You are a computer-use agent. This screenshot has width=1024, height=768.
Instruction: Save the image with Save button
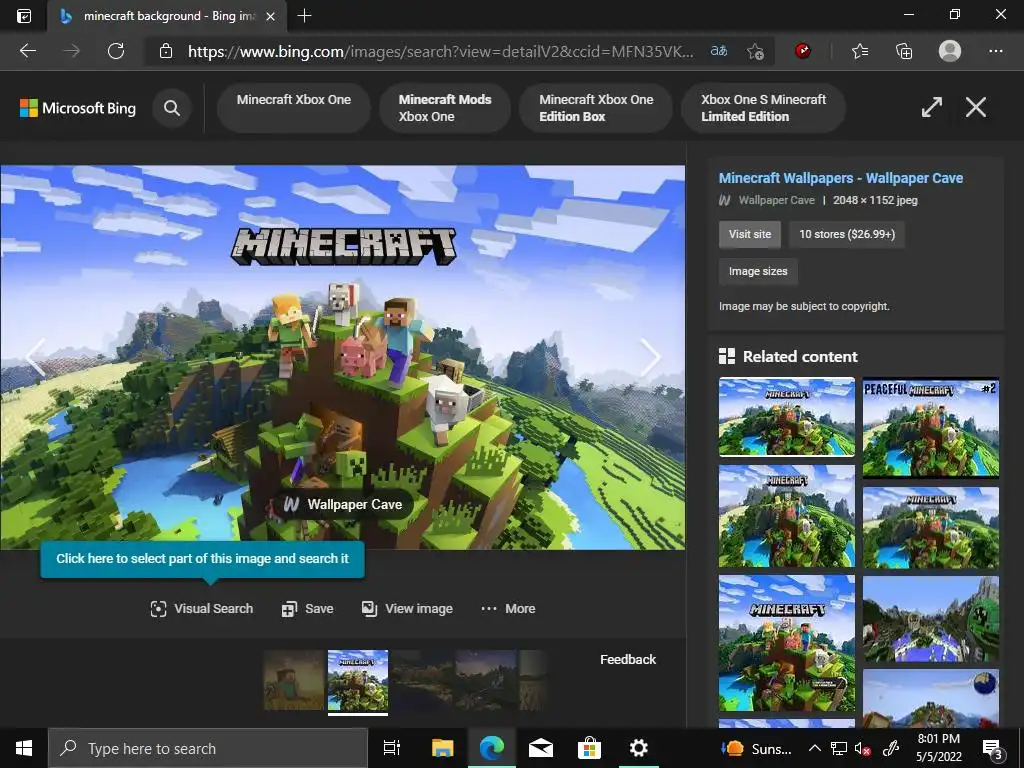(x=308, y=609)
